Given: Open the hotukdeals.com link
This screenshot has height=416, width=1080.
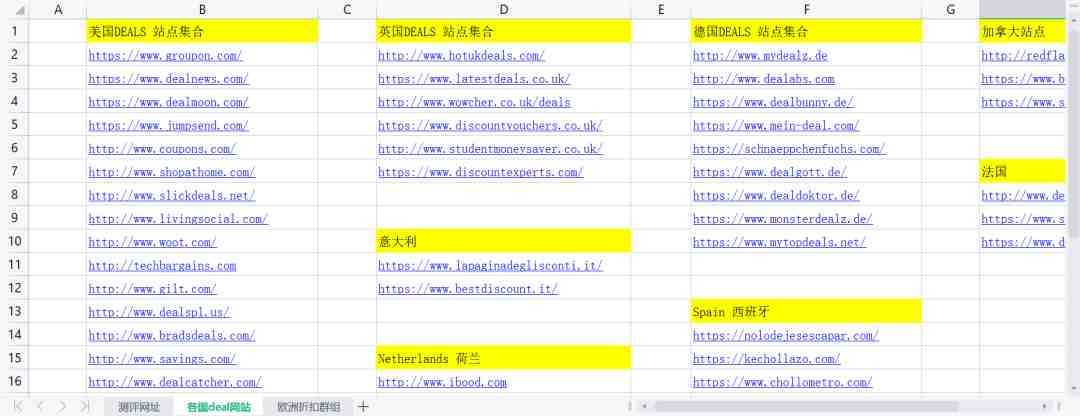Looking at the screenshot, I should [x=461, y=56].
